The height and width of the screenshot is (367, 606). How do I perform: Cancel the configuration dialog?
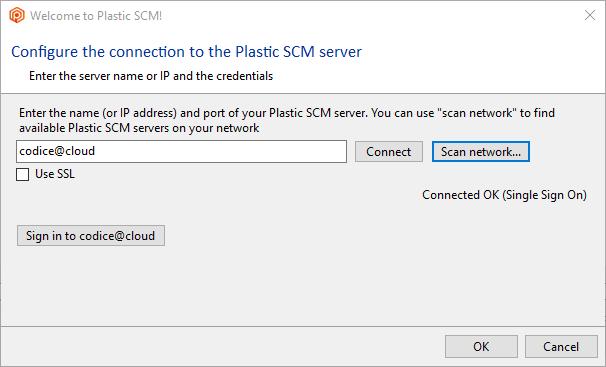[561, 347]
